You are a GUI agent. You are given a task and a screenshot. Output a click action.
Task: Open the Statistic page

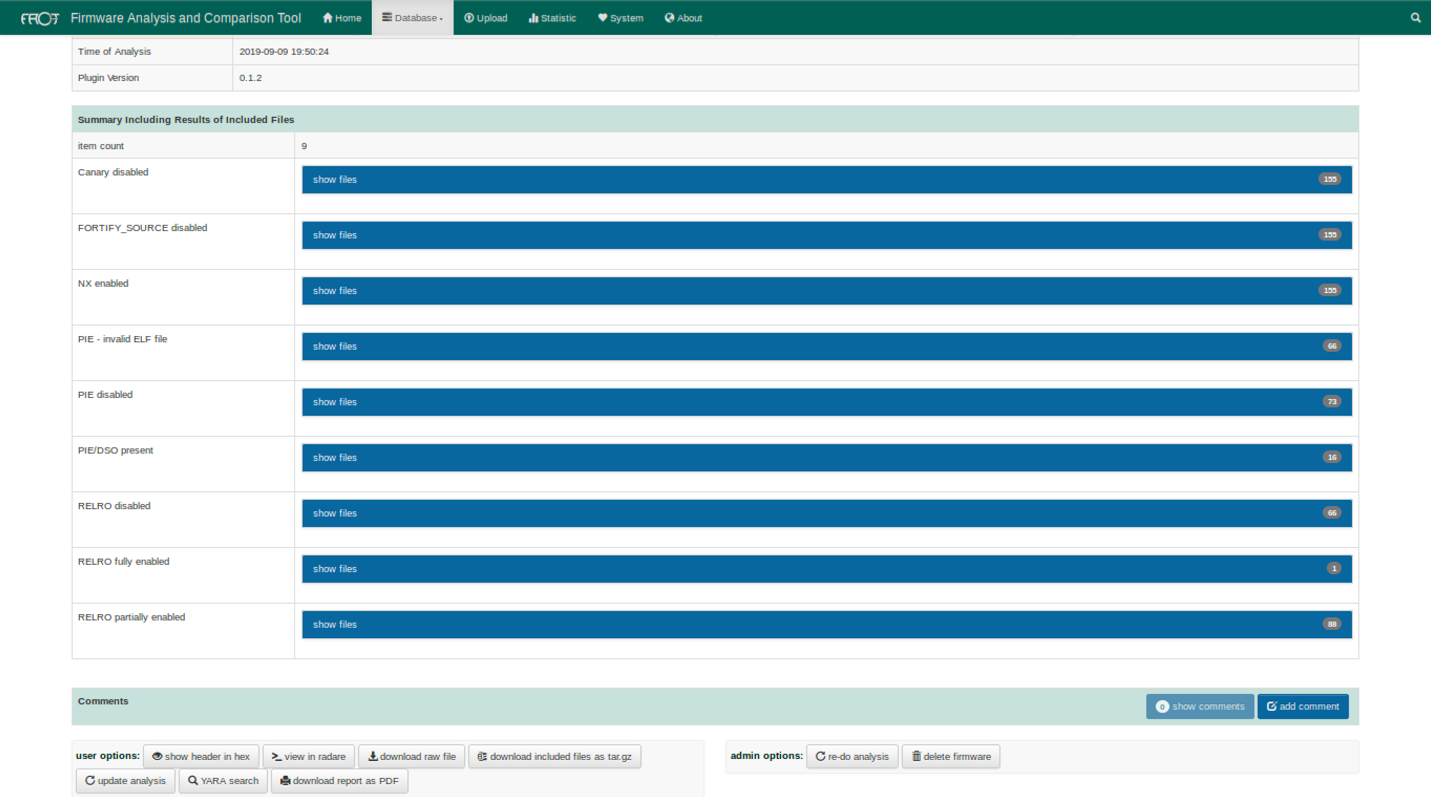click(553, 18)
